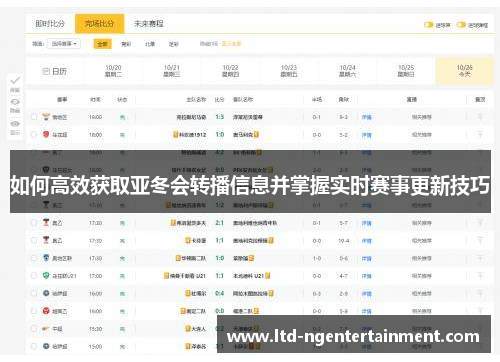This screenshot has height=362, width=500.
Task: Select the 10/23 date tab
Action: (x=289, y=71)
